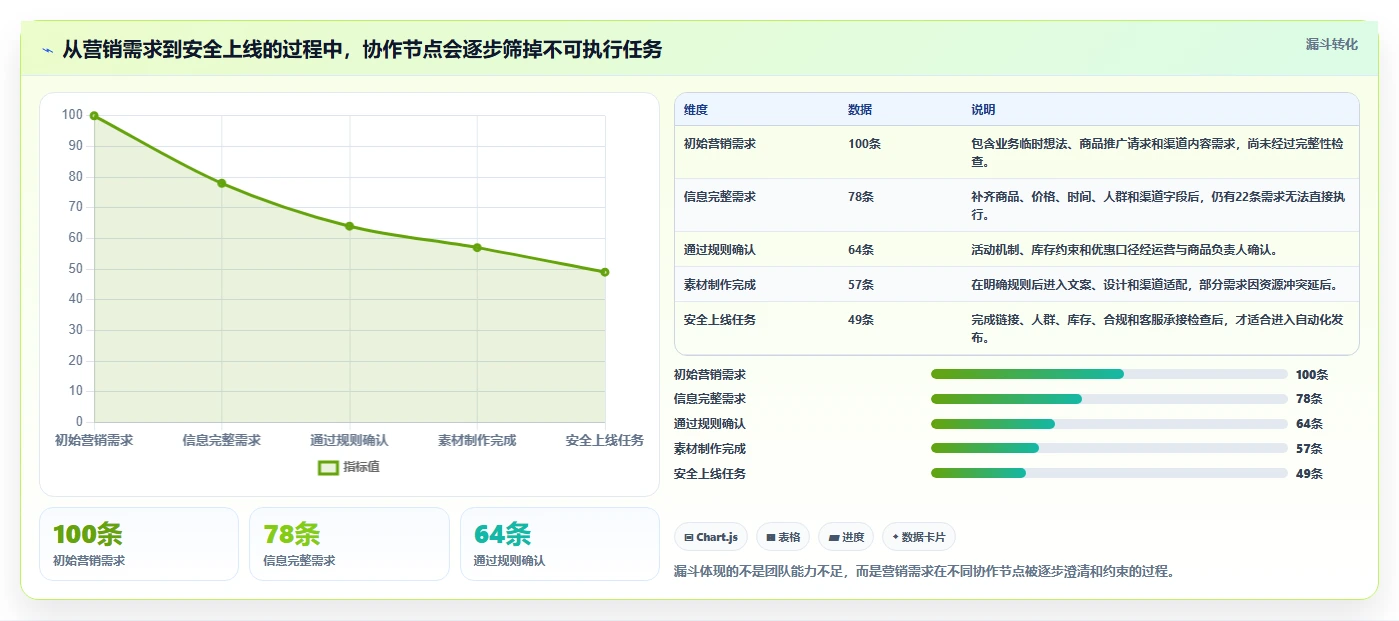The height and width of the screenshot is (621, 1399).
Task: Click the 78条 value in the table
Action: [861, 197]
